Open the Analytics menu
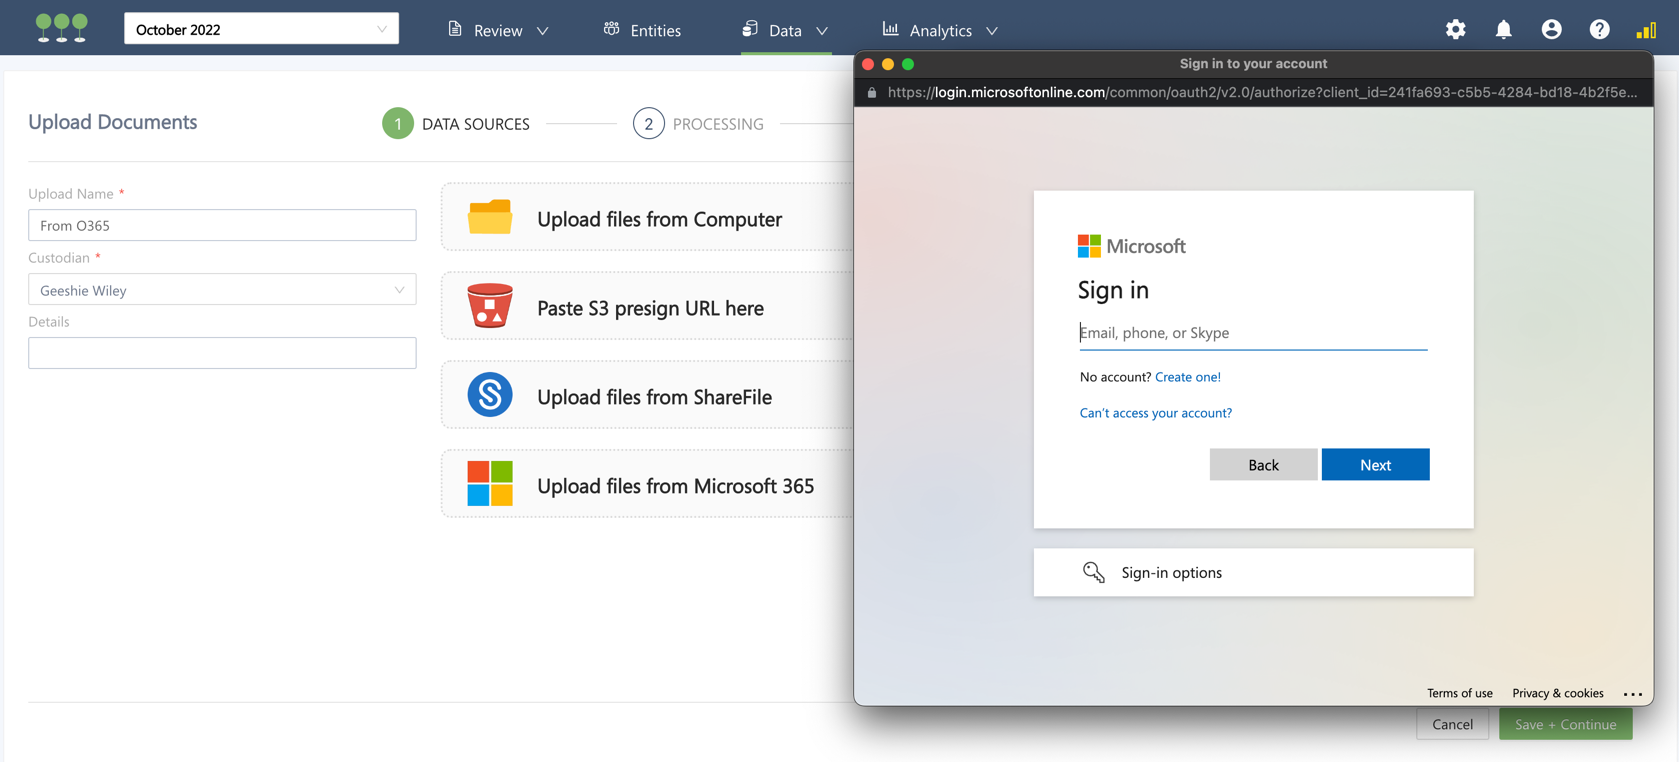Screen dimensions: 1679x762 click(x=940, y=30)
